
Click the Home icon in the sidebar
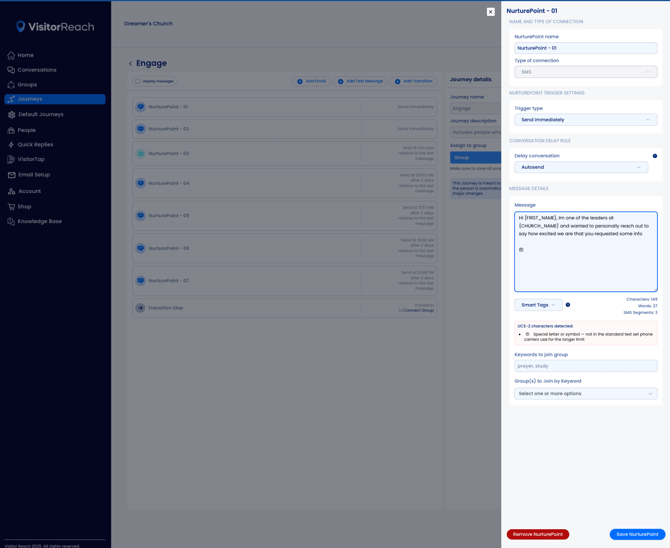click(11, 55)
